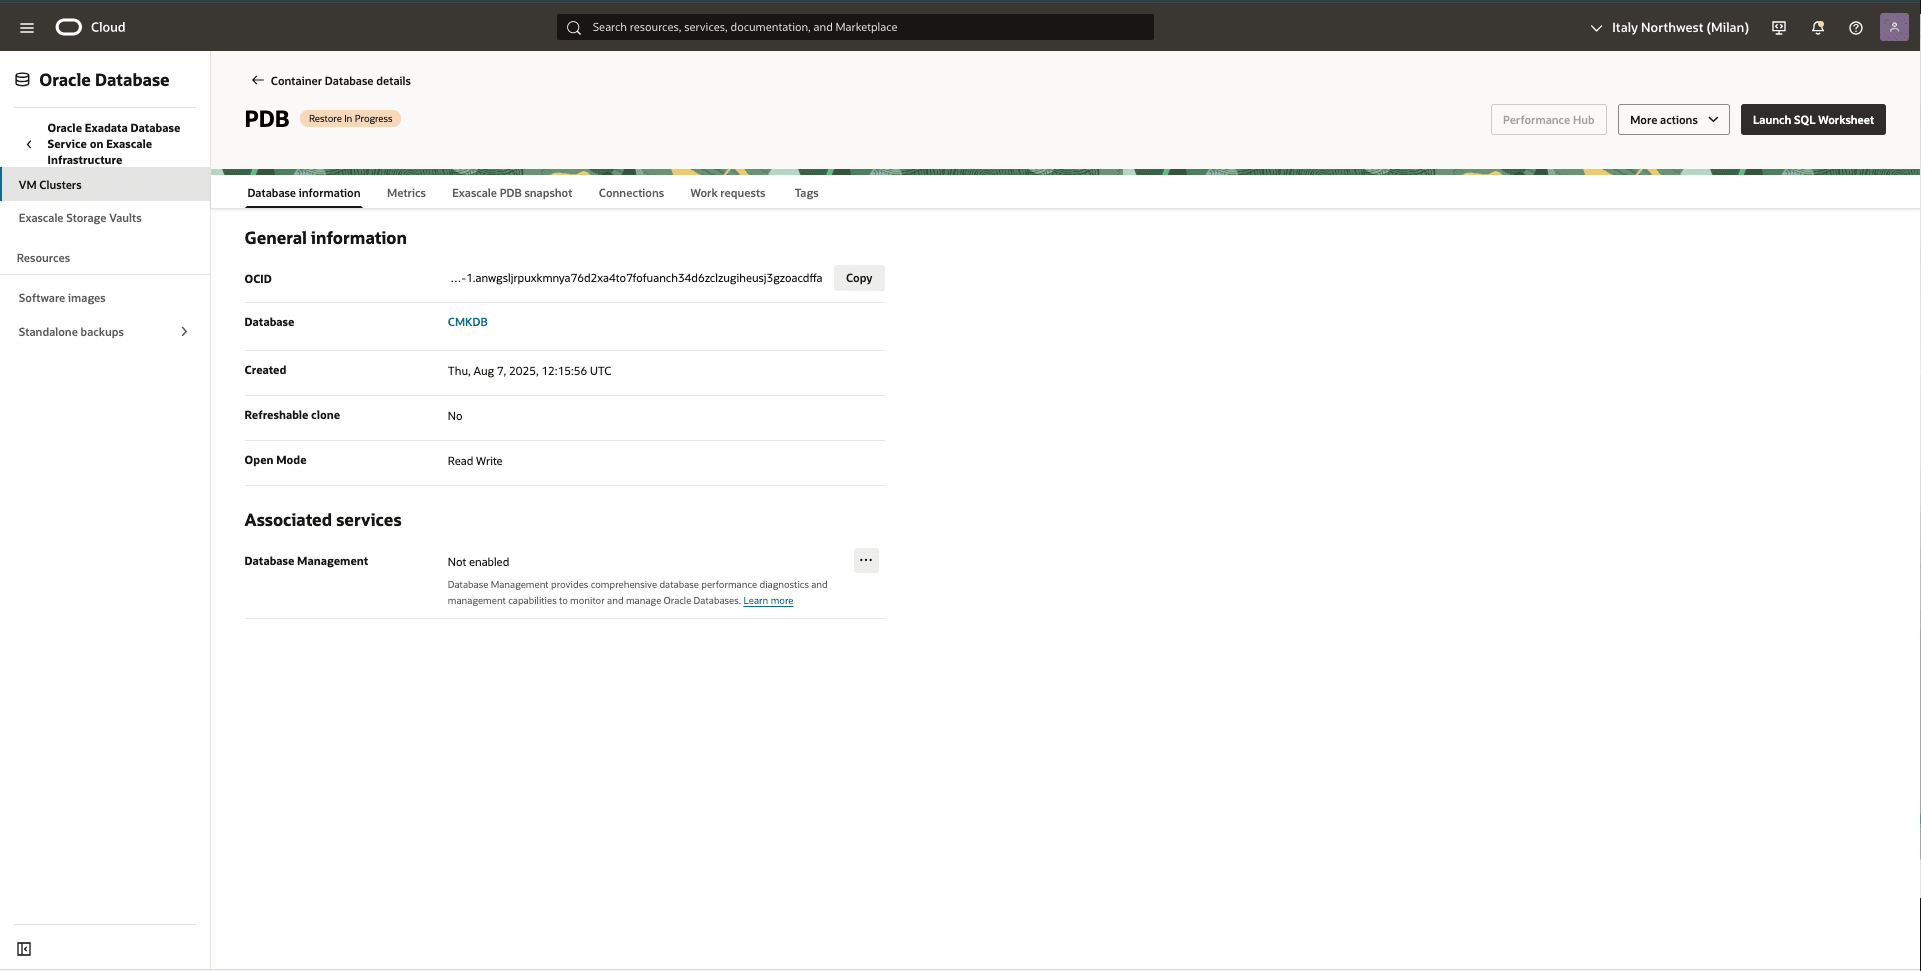Launch SQL Worksheet
This screenshot has width=1921, height=971.
click(x=1813, y=120)
